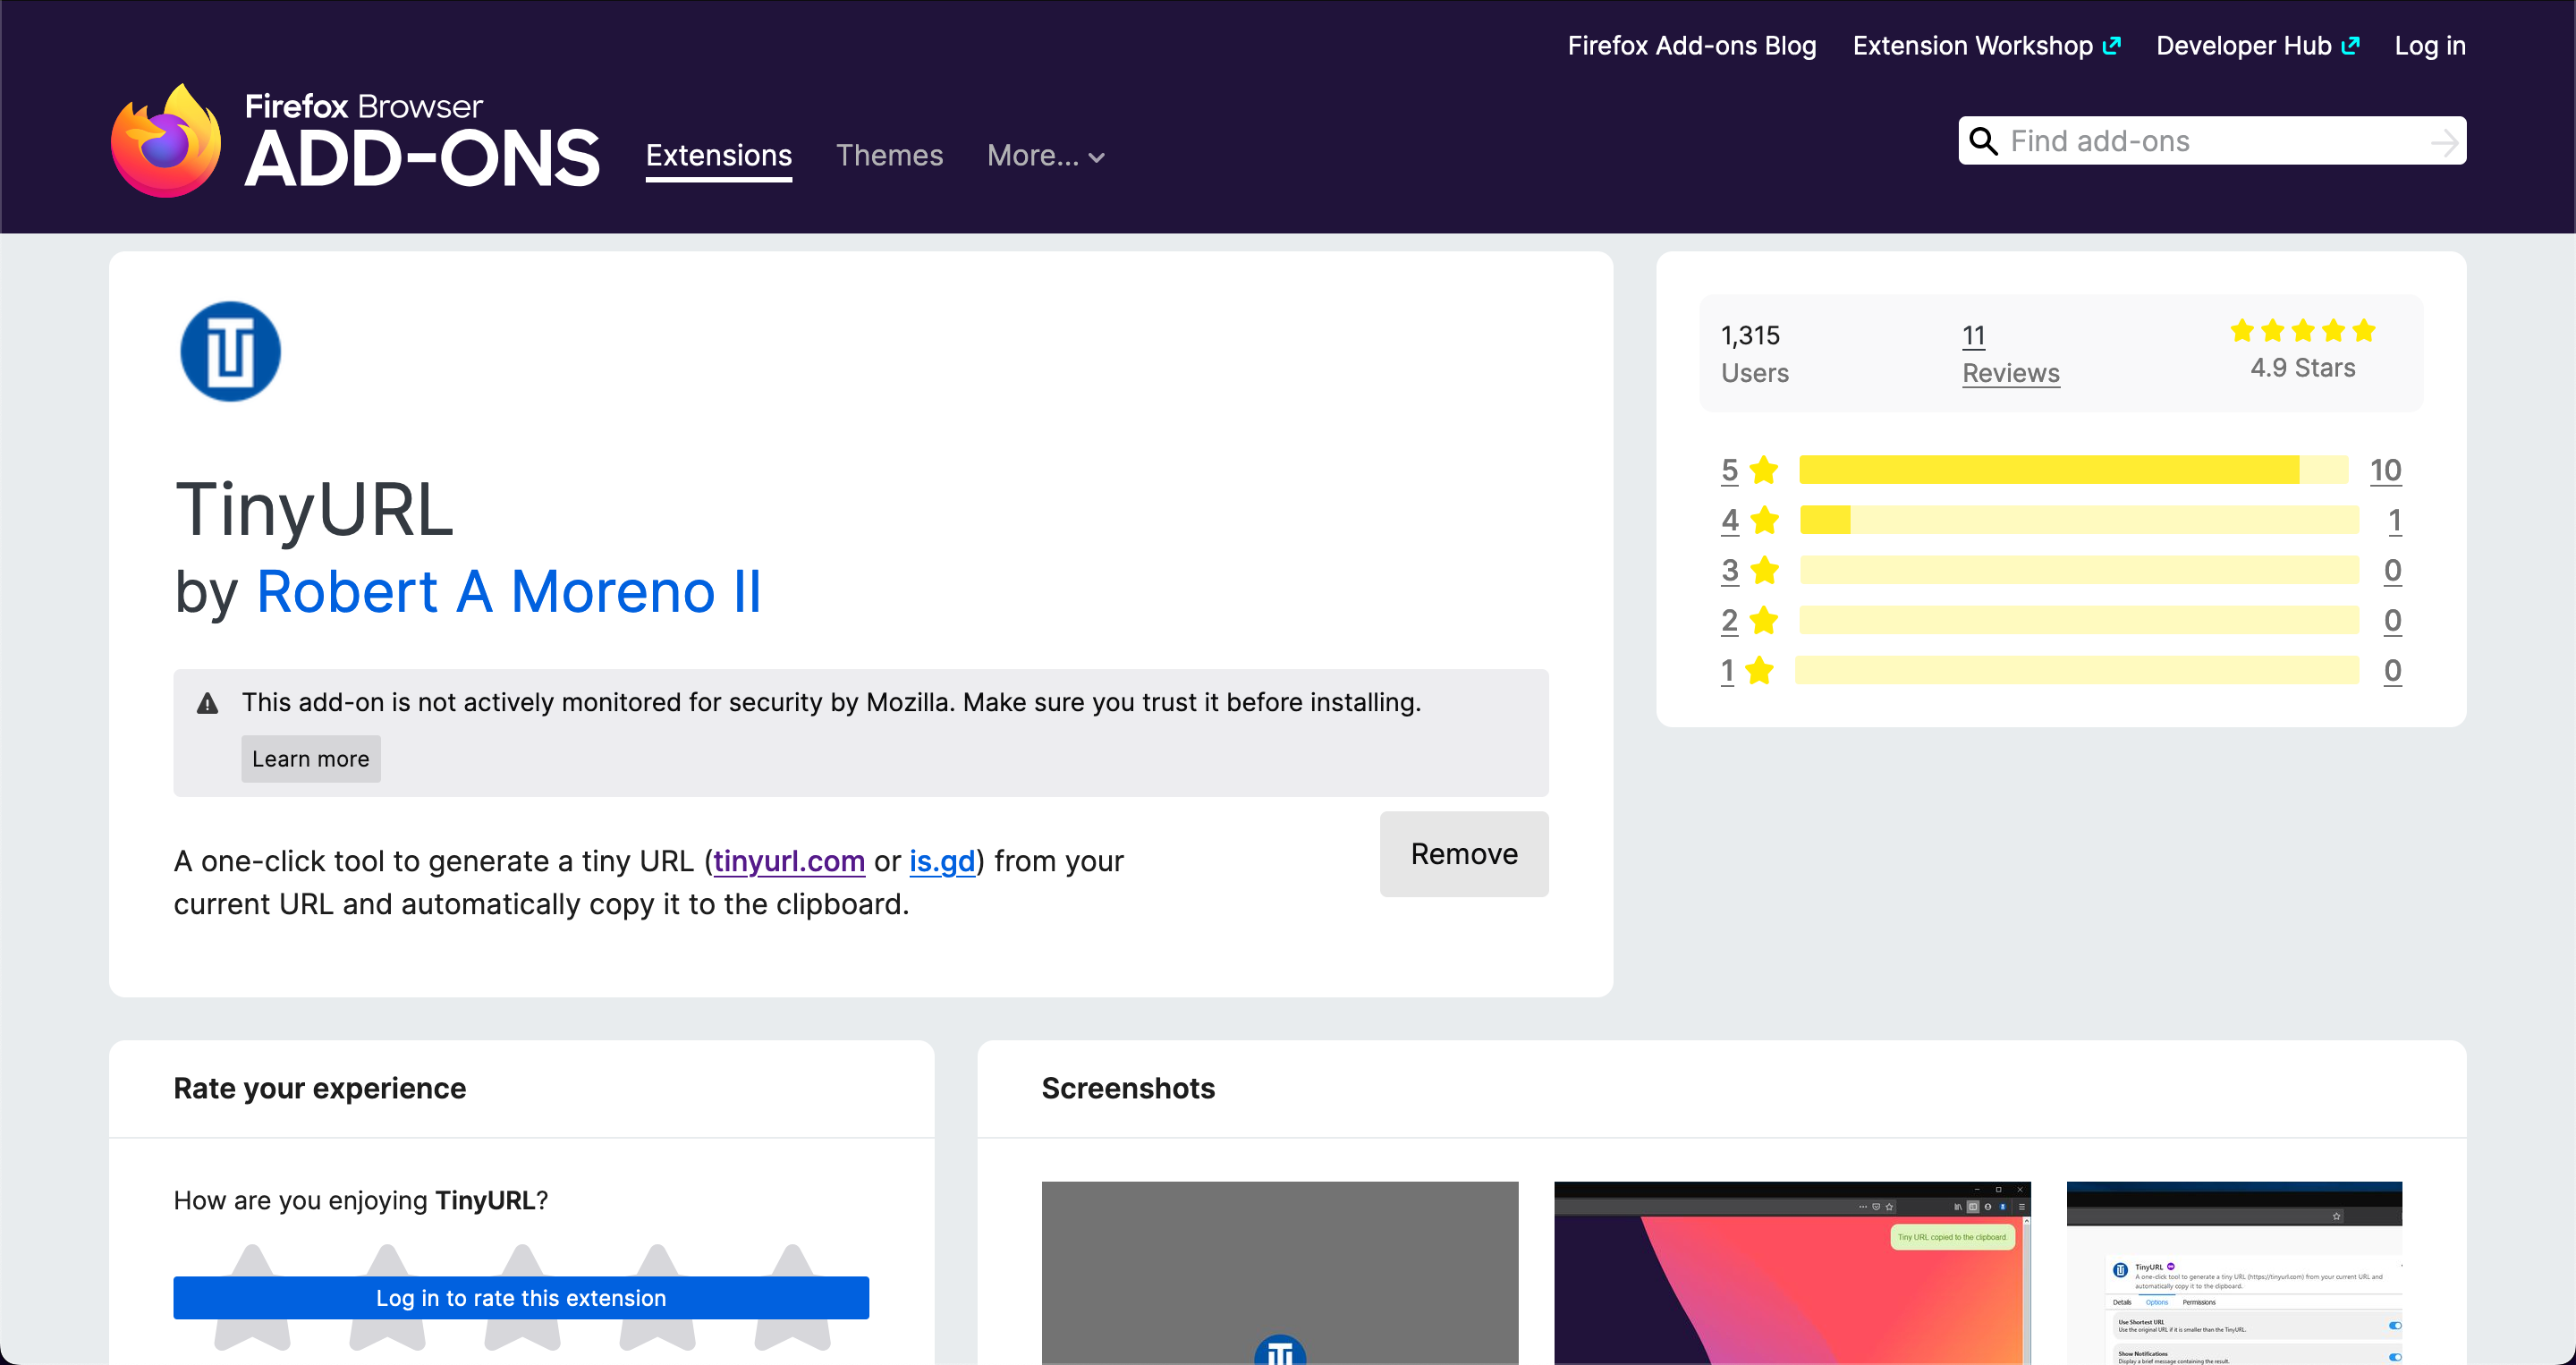This screenshot has width=2576, height=1365.
Task: Expand the More... dropdown menu
Action: (1045, 156)
